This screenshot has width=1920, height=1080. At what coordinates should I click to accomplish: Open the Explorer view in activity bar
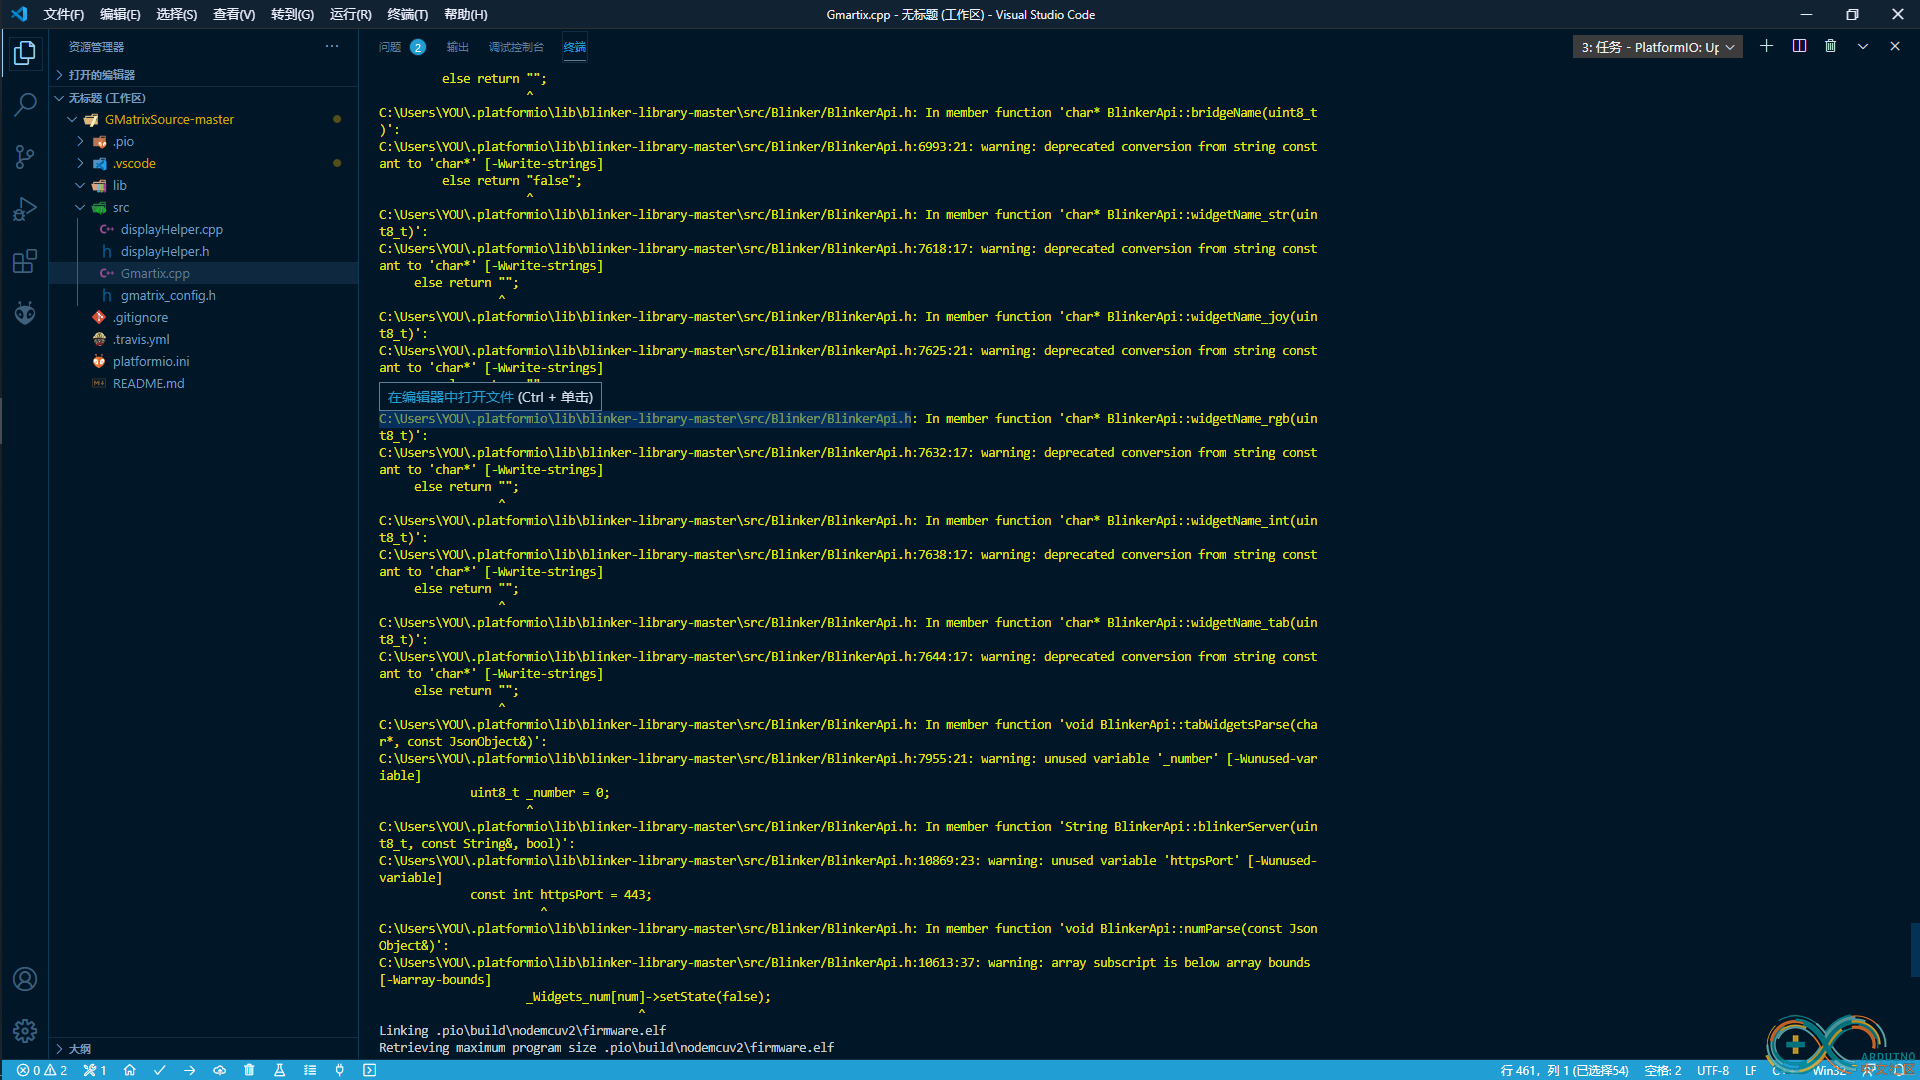point(25,52)
